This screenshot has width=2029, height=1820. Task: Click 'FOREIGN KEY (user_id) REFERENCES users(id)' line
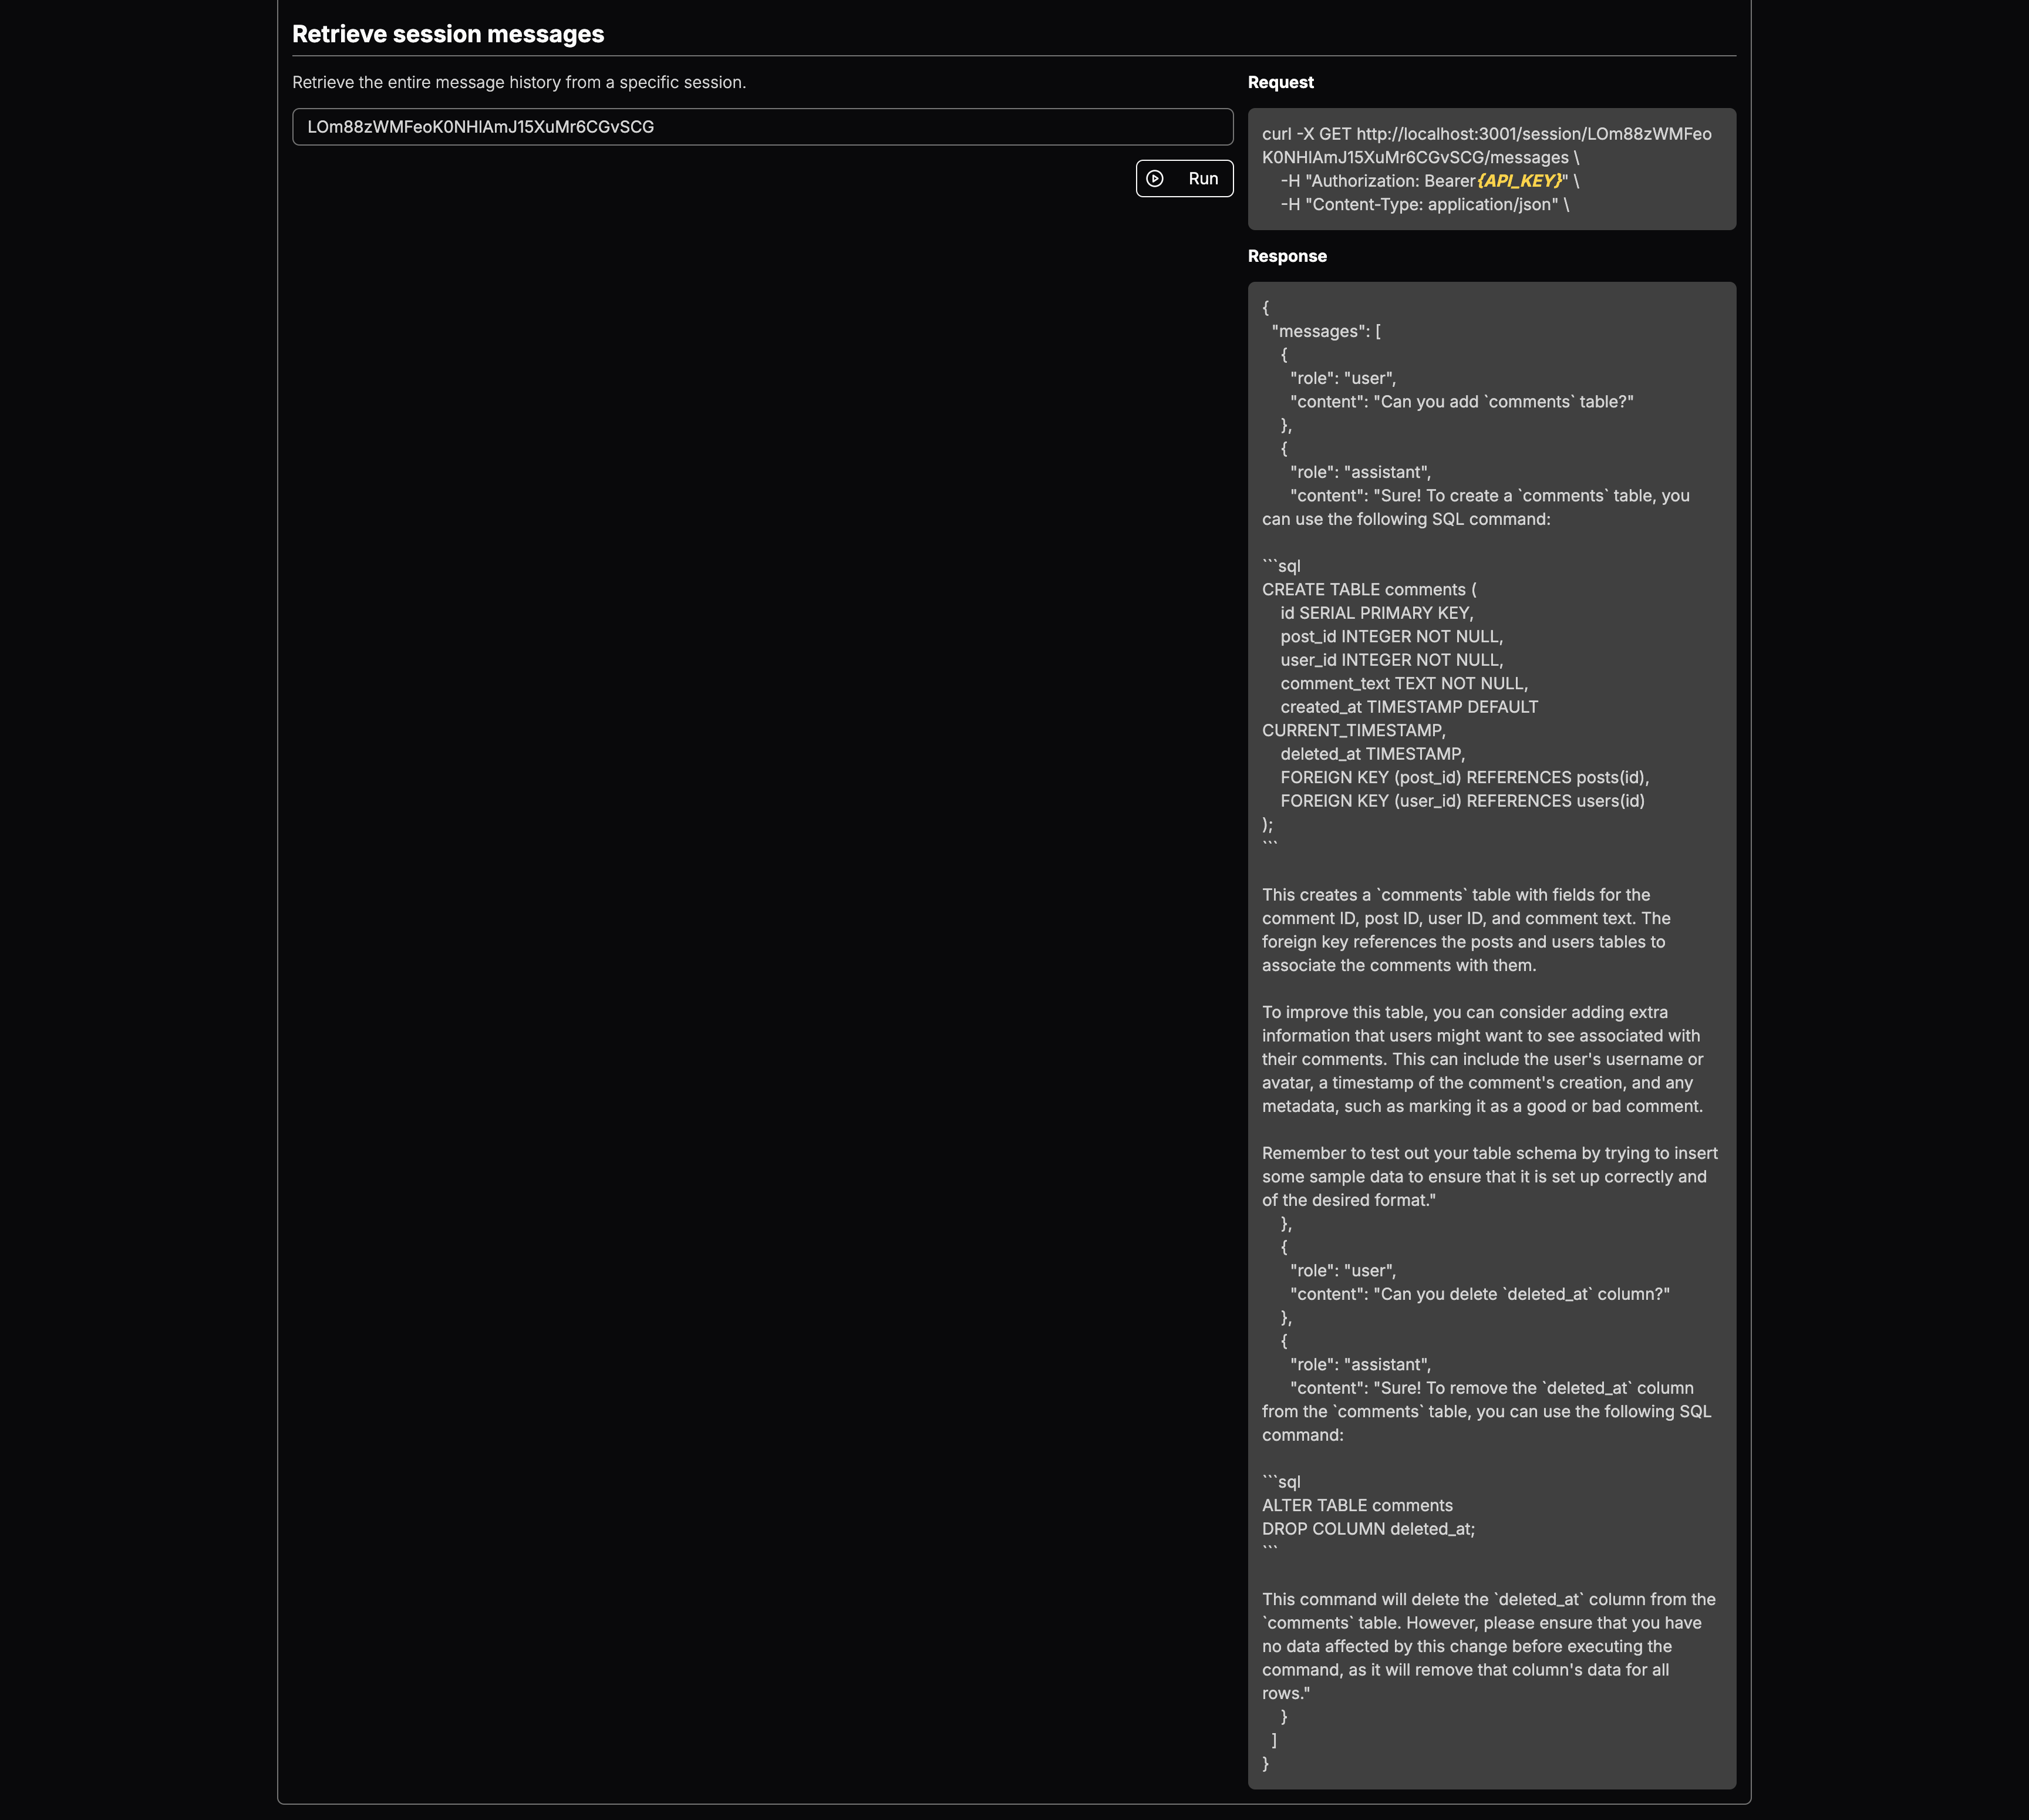pos(1462,801)
